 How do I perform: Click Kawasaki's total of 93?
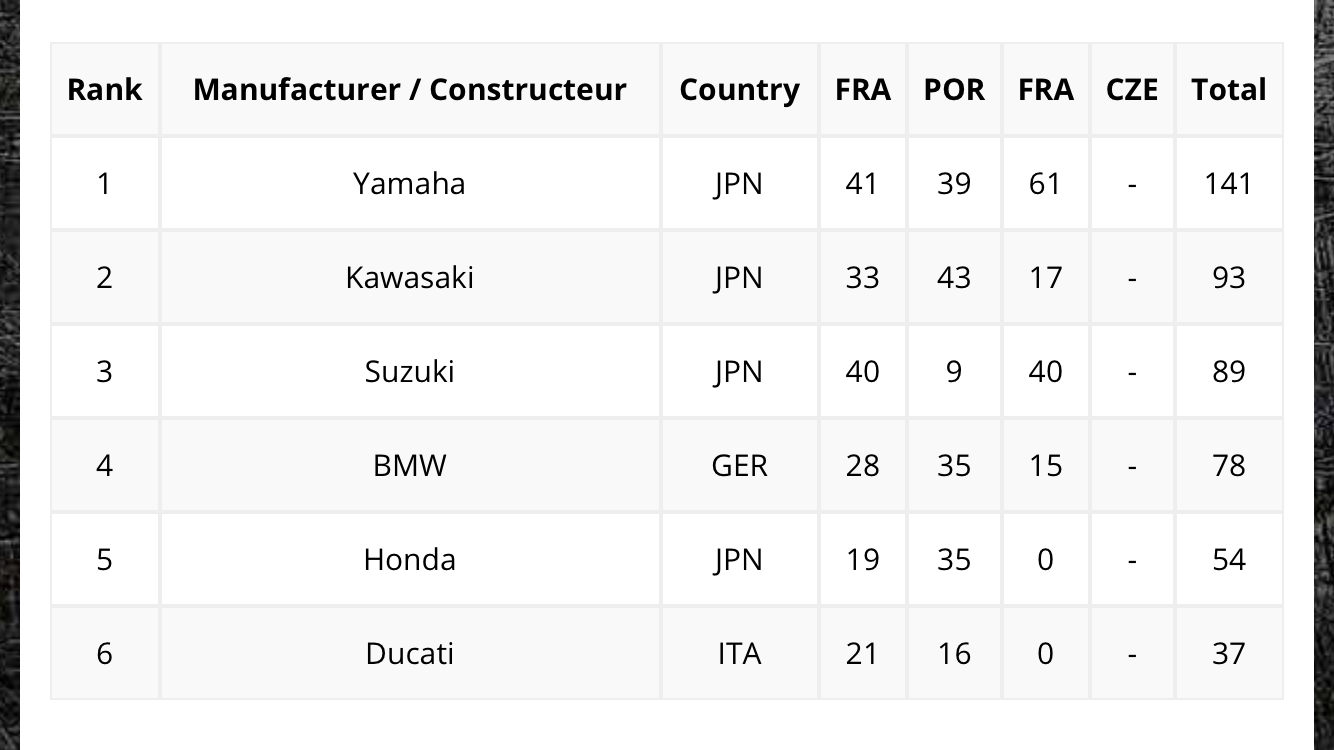(1228, 278)
